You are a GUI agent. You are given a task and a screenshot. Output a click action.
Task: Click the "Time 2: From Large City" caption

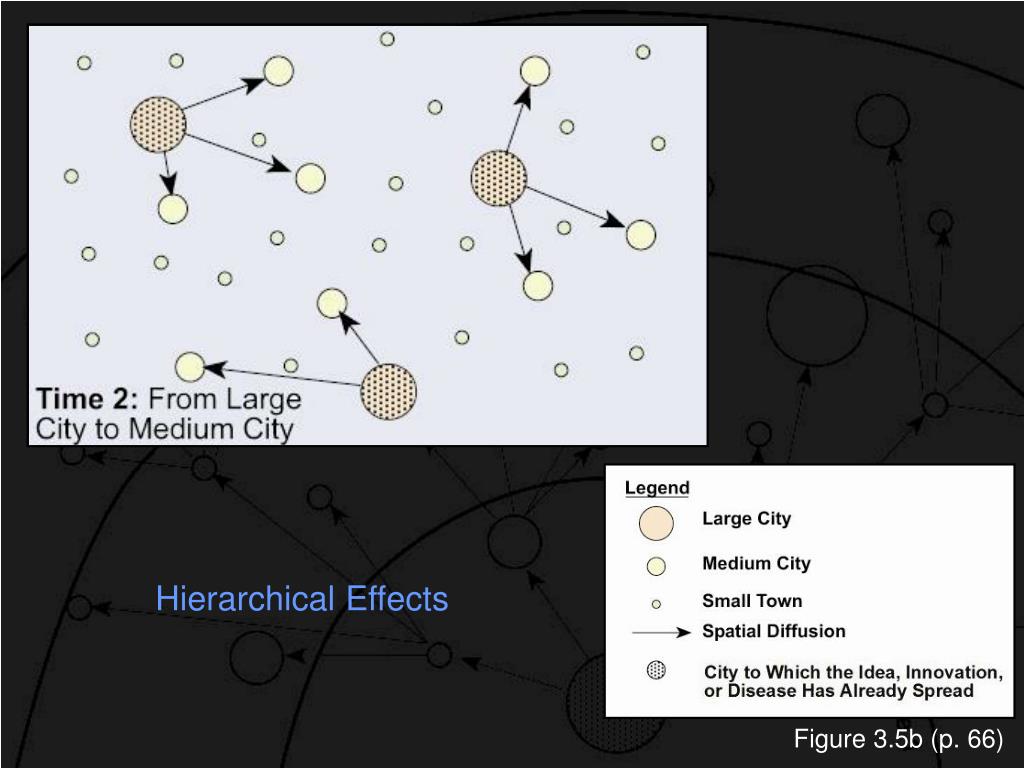[x=168, y=413]
